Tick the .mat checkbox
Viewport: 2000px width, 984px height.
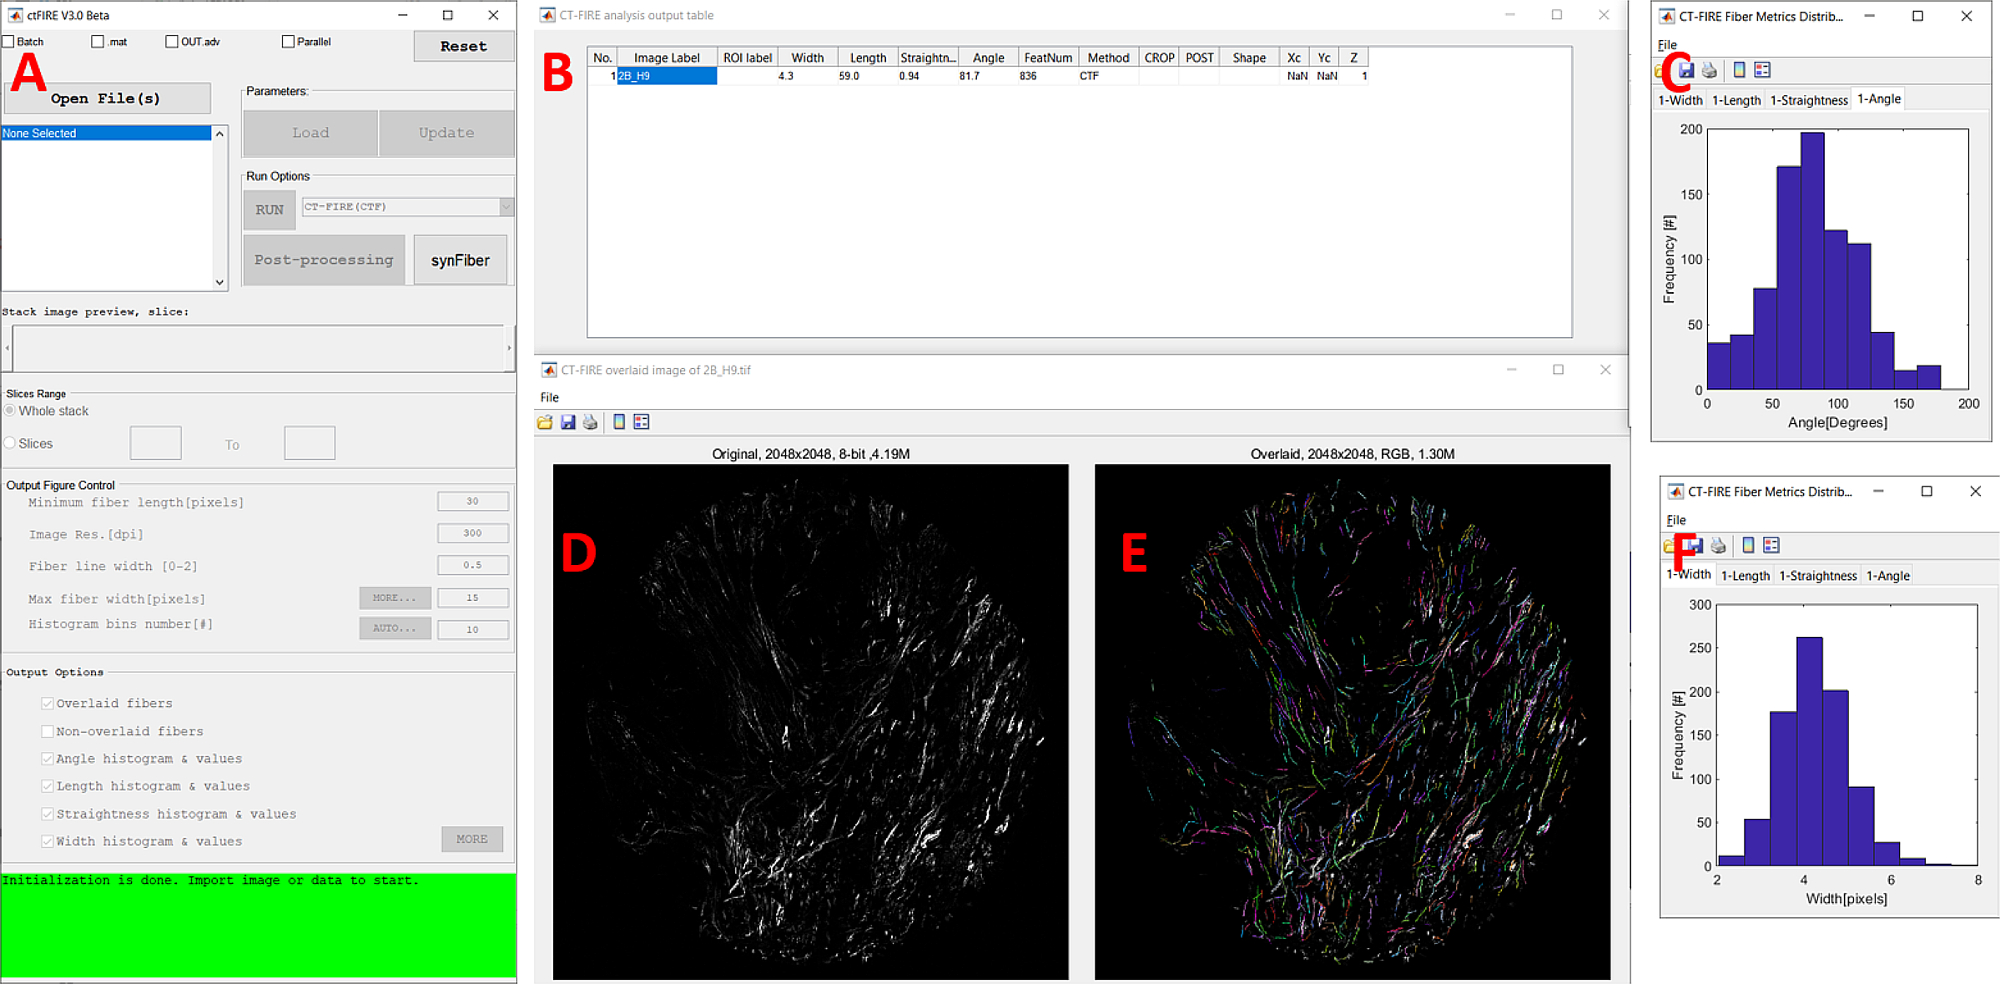pos(97,42)
